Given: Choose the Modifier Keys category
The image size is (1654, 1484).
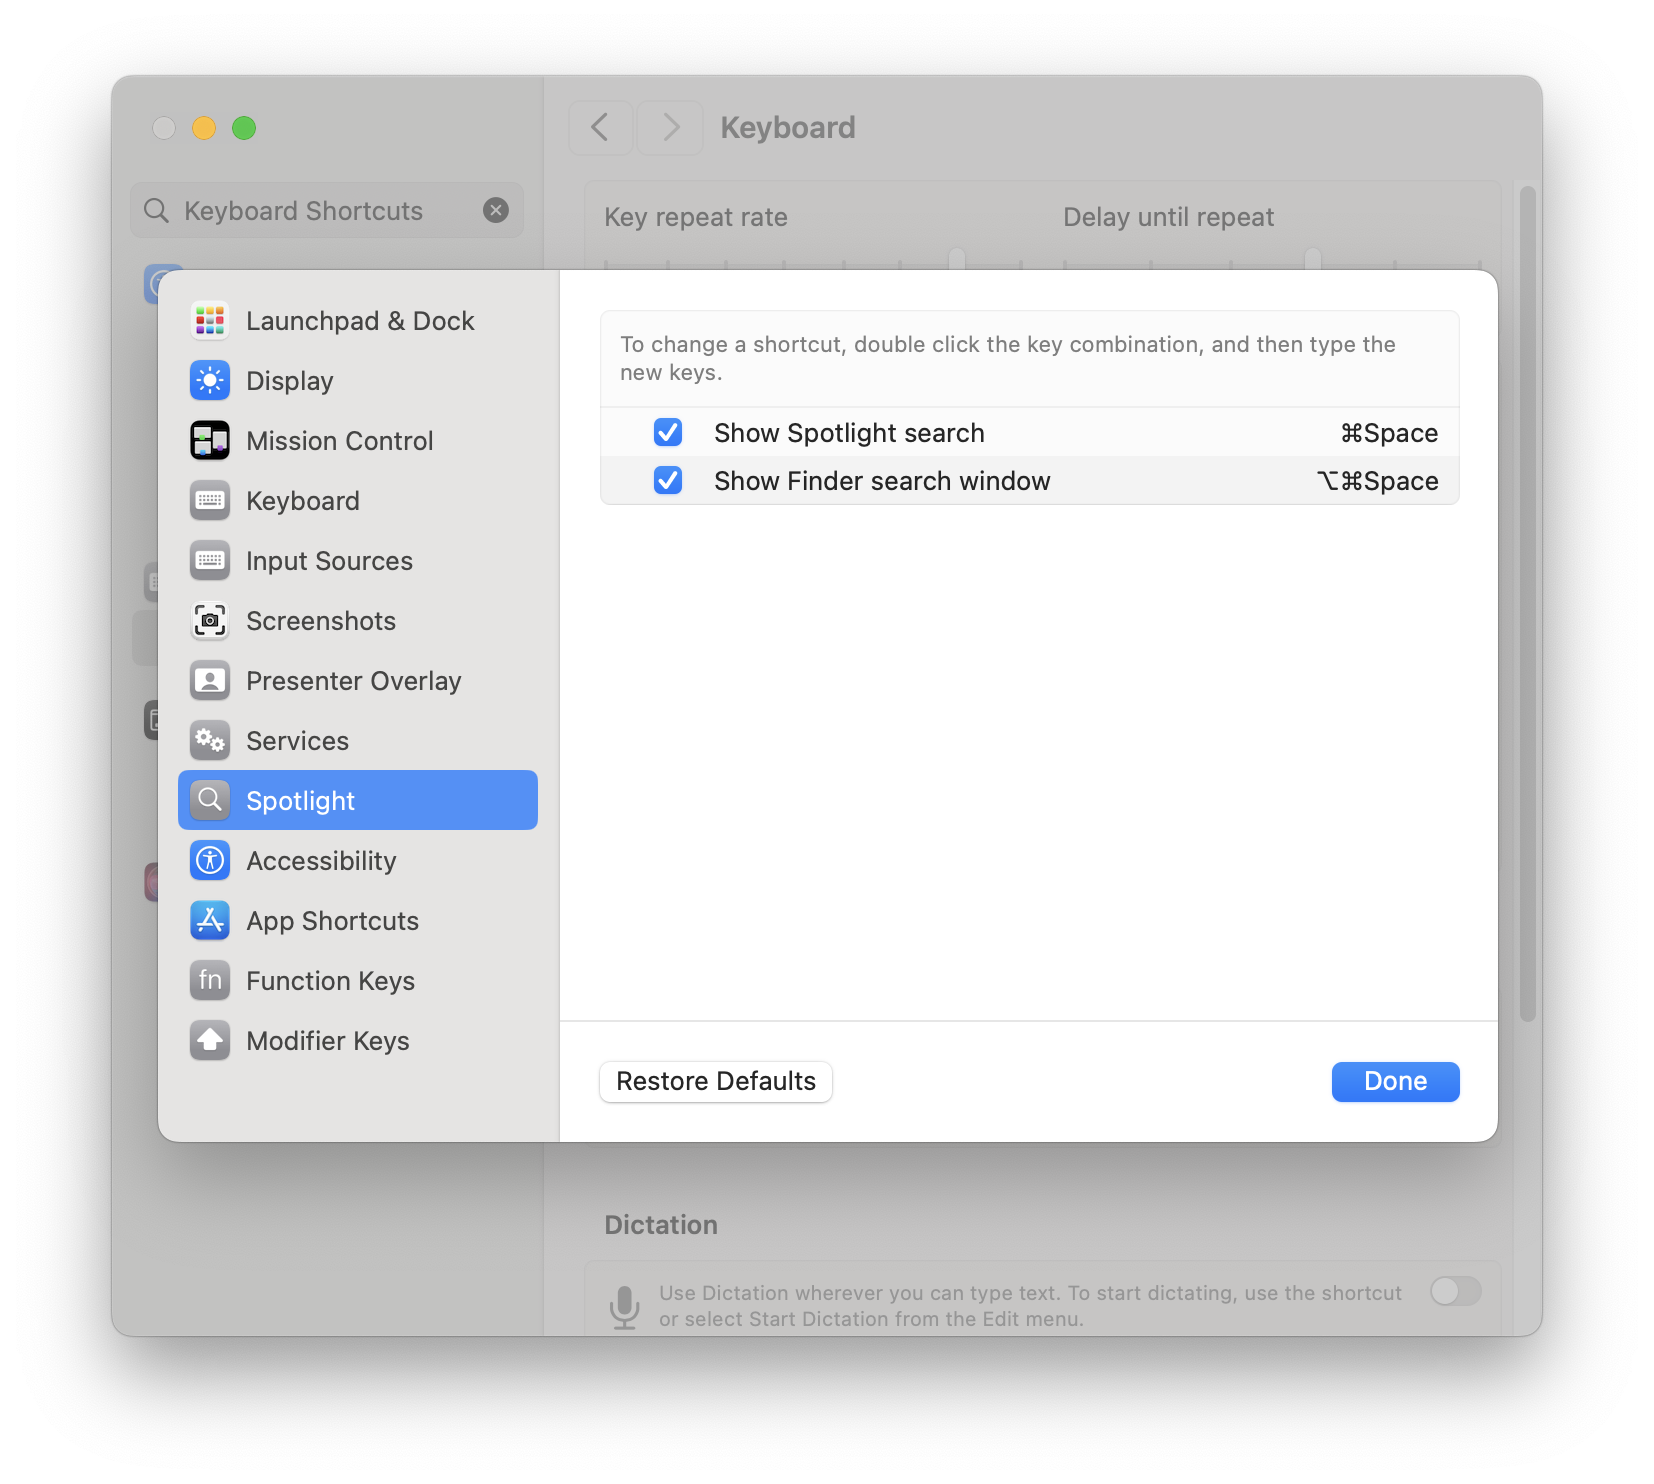Looking at the screenshot, I should click(358, 1041).
